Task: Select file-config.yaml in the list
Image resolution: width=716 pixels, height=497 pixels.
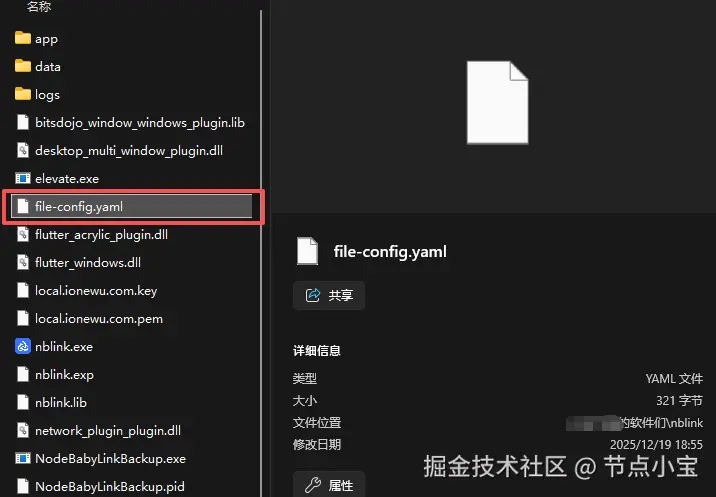Action: pos(132,206)
